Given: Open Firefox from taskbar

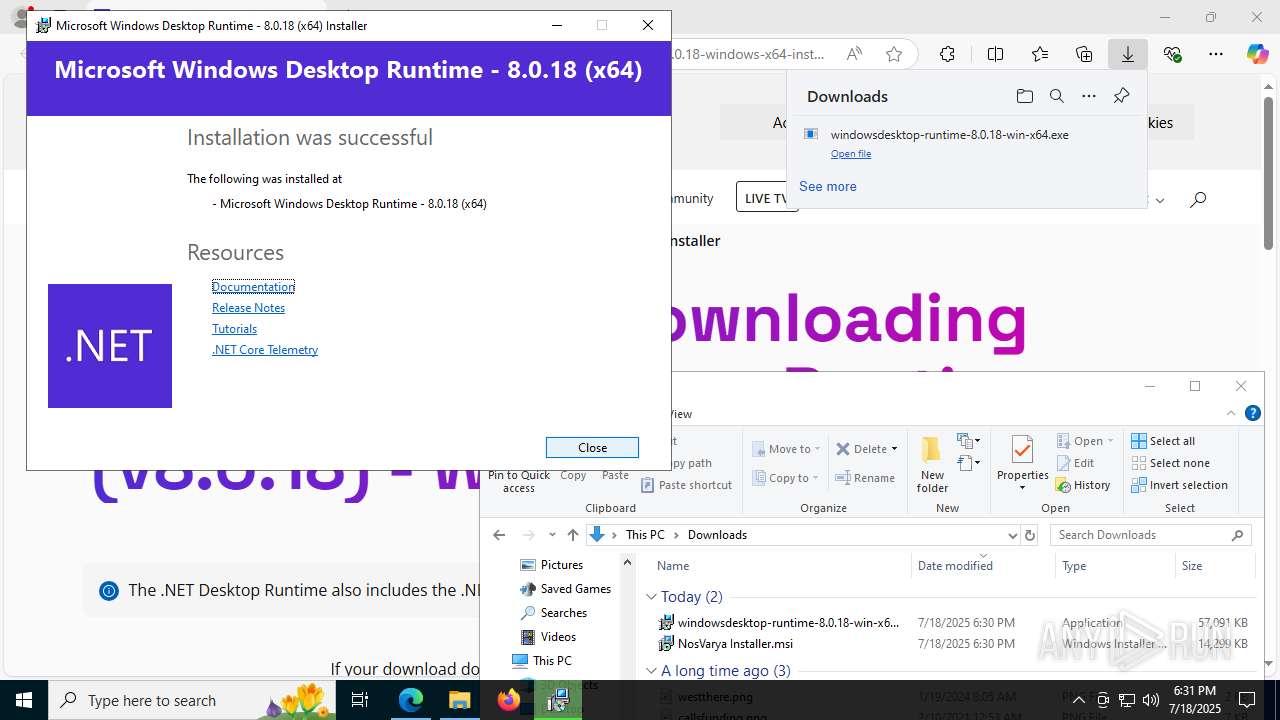Looking at the screenshot, I should [x=508, y=700].
